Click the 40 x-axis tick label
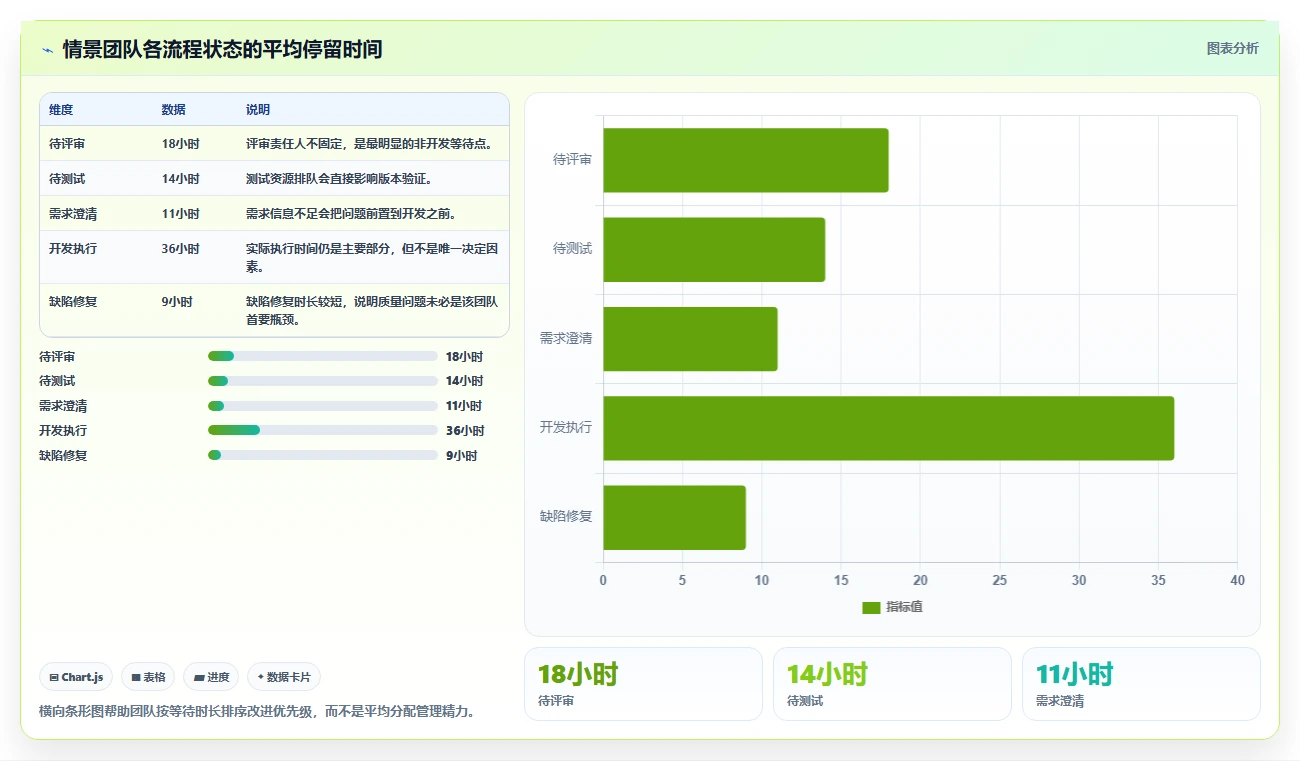The image size is (1300, 761). [x=1237, y=580]
